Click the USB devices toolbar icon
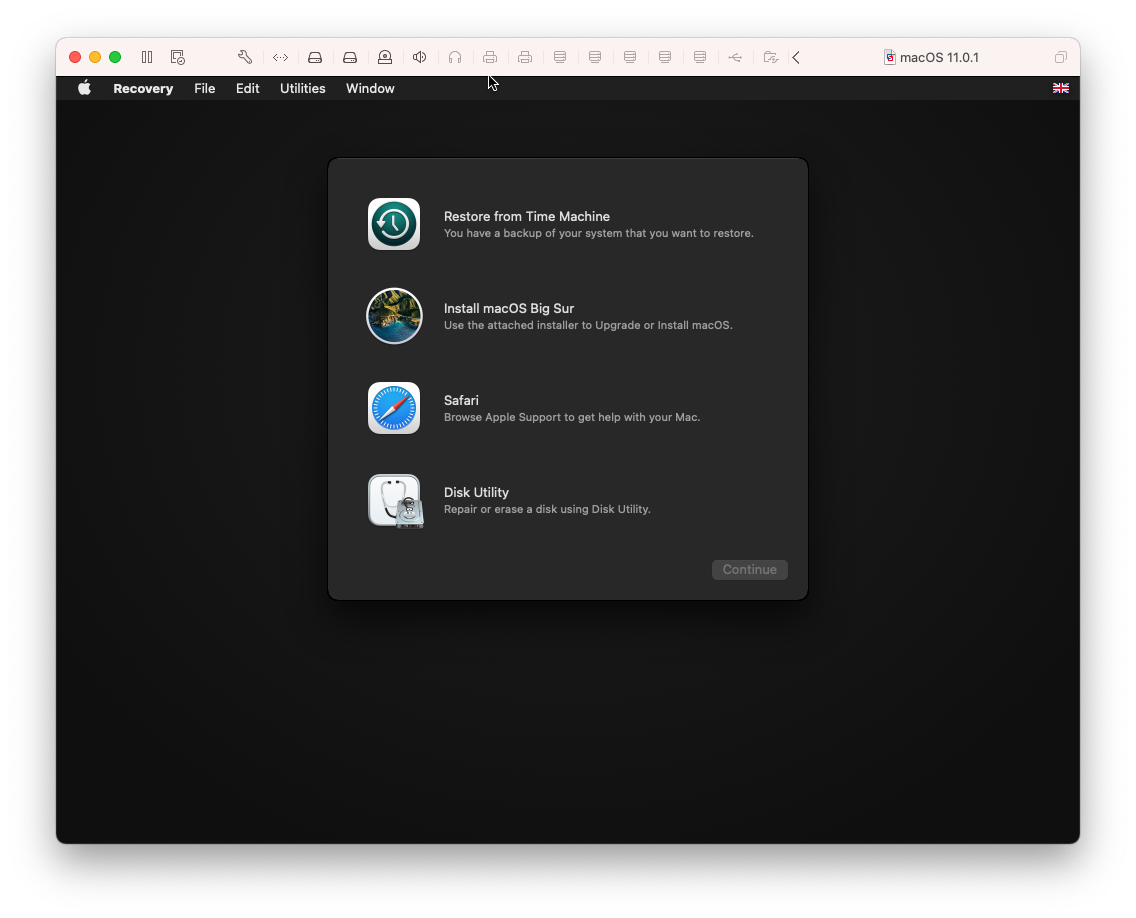 point(735,57)
